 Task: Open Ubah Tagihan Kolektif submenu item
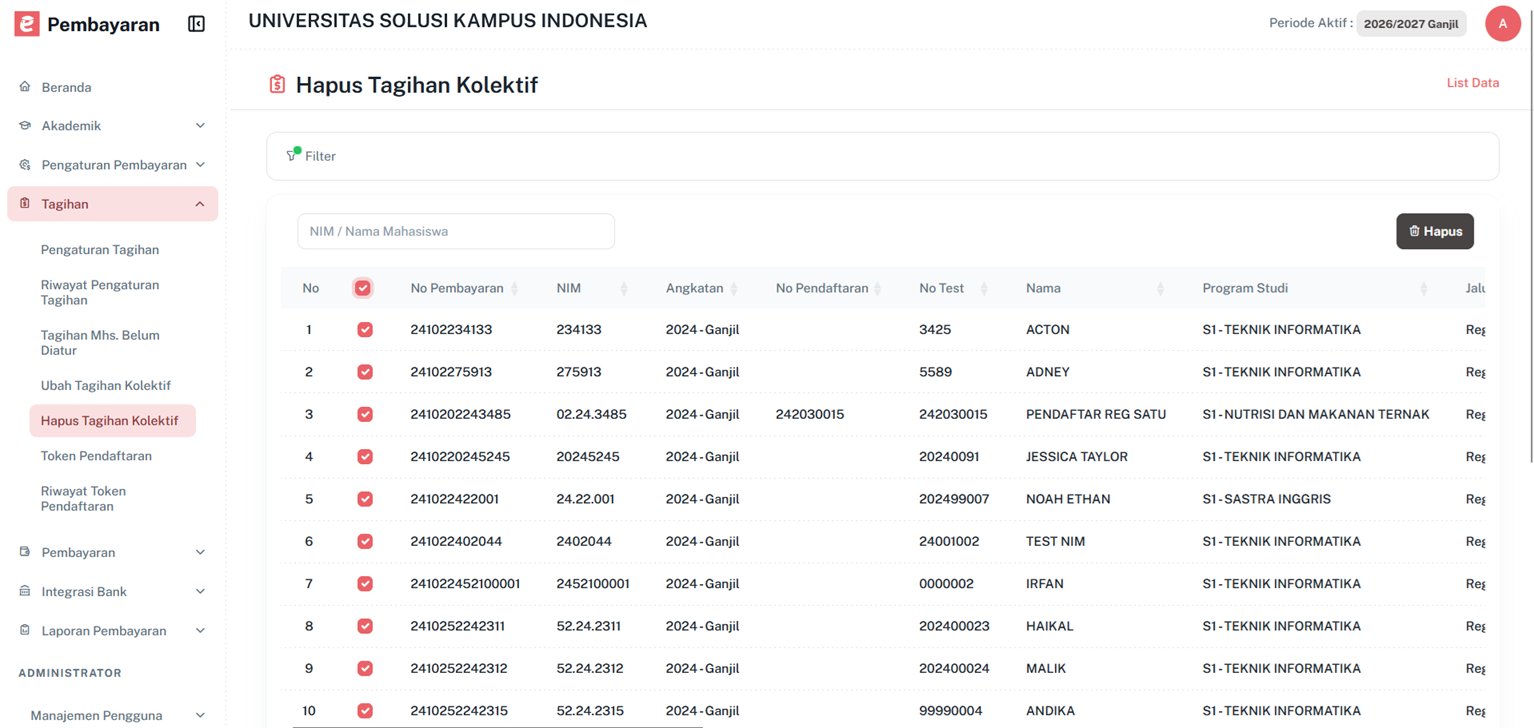(x=106, y=386)
